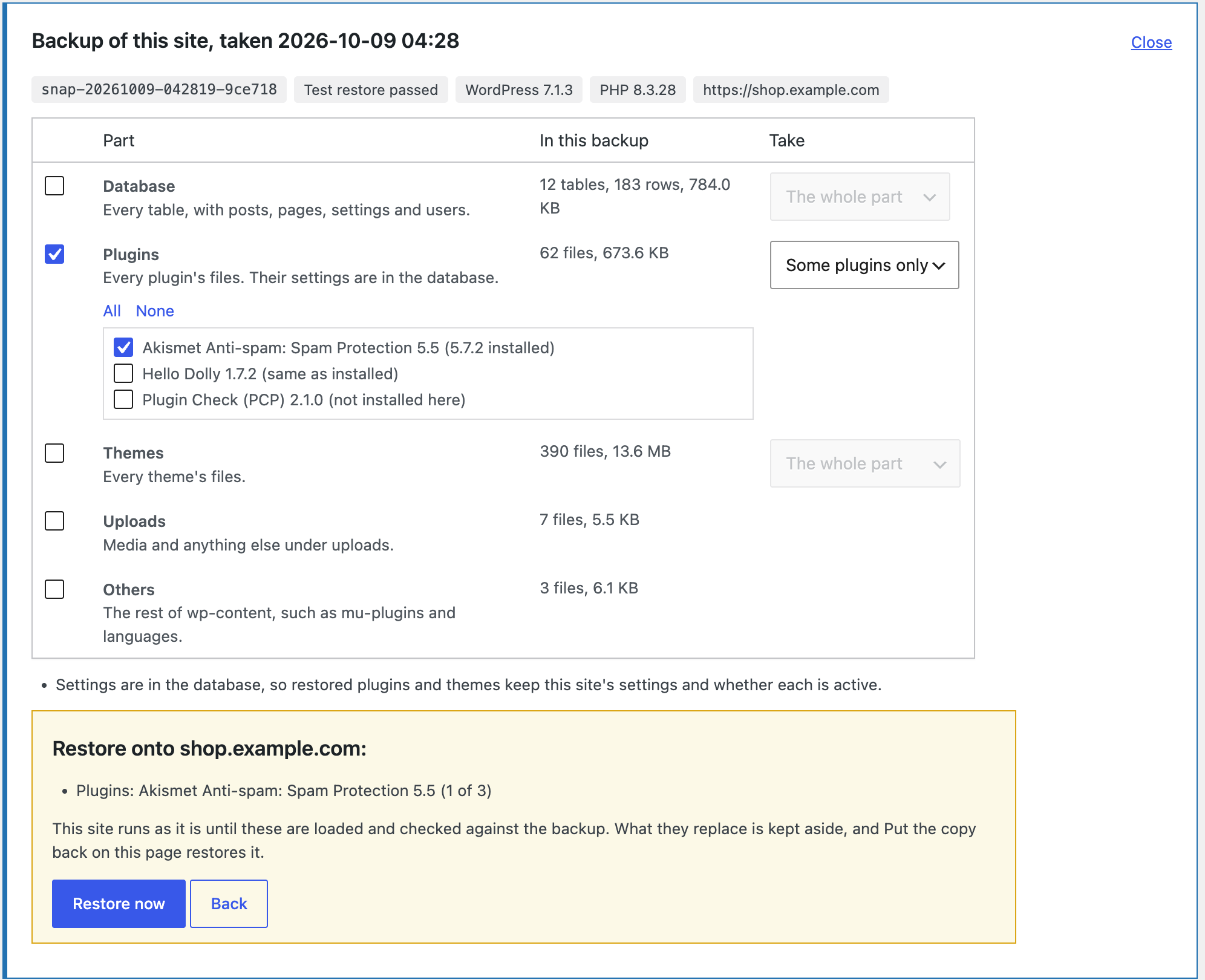Click the Back button
Viewport: 1205px width, 980px height.
(229, 904)
